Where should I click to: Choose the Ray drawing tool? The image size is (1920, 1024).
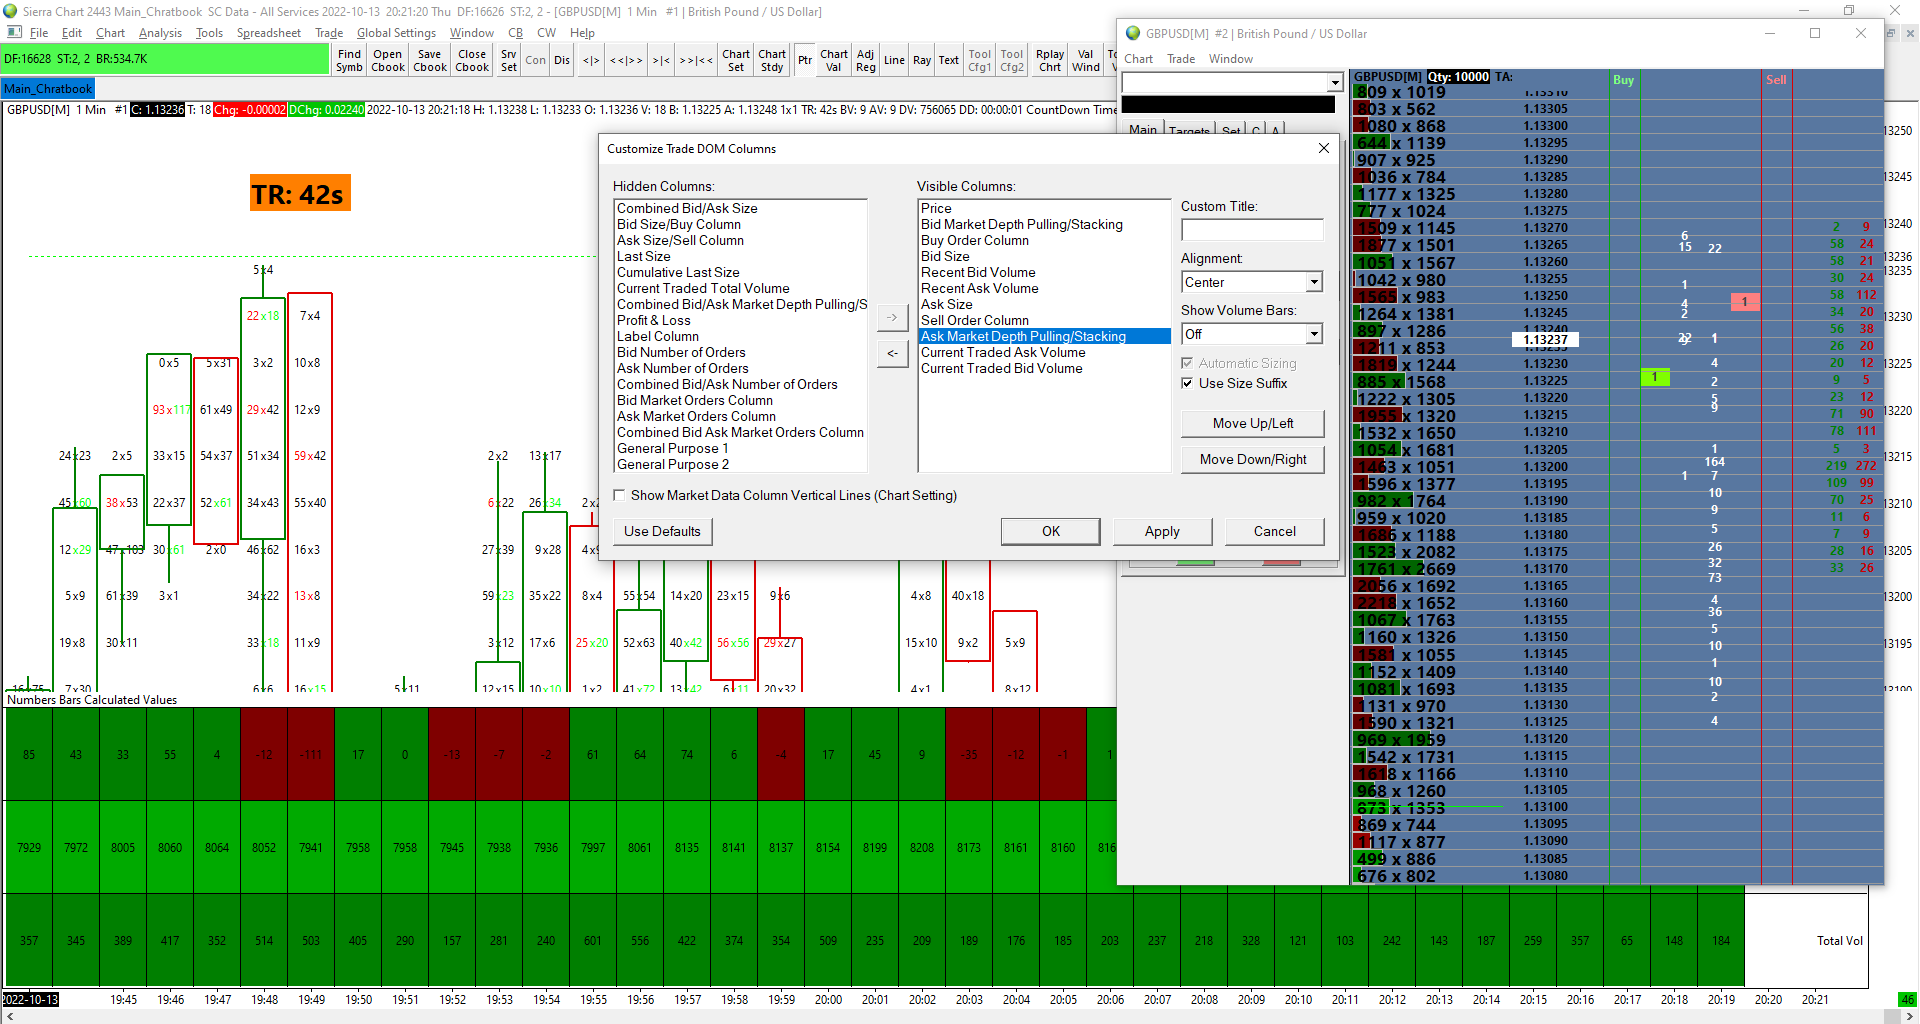click(x=922, y=60)
